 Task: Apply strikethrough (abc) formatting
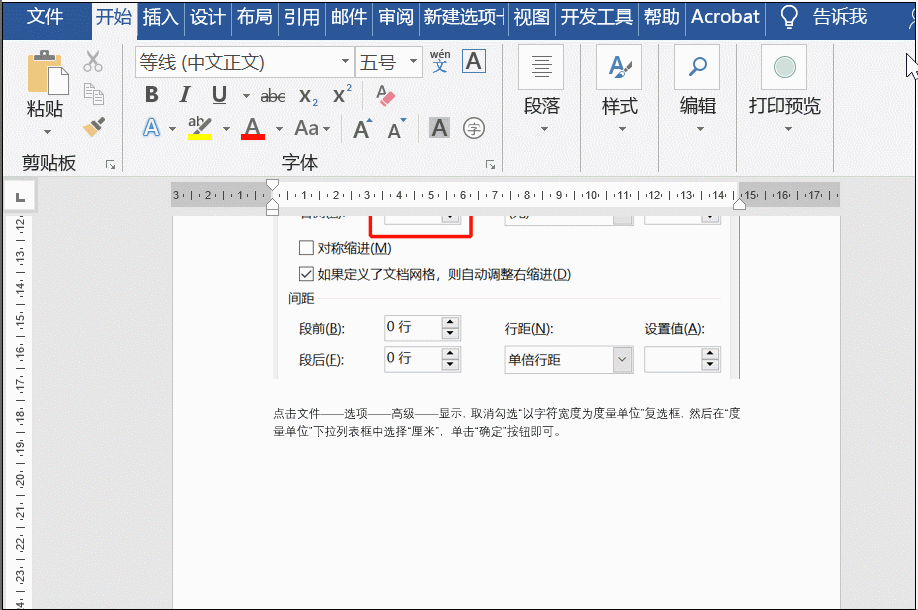(x=273, y=95)
